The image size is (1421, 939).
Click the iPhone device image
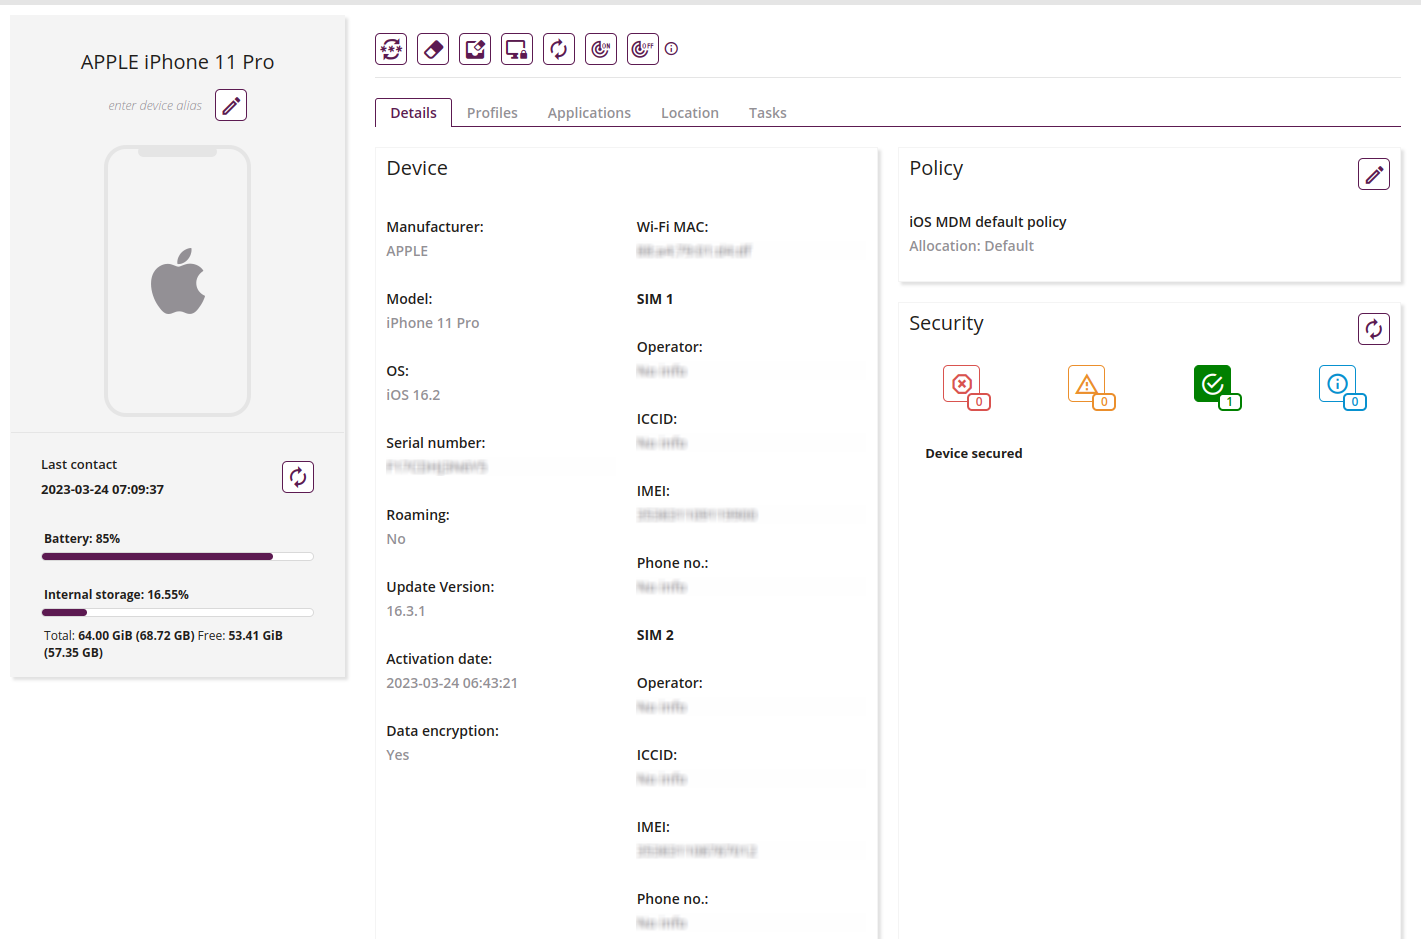(178, 281)
